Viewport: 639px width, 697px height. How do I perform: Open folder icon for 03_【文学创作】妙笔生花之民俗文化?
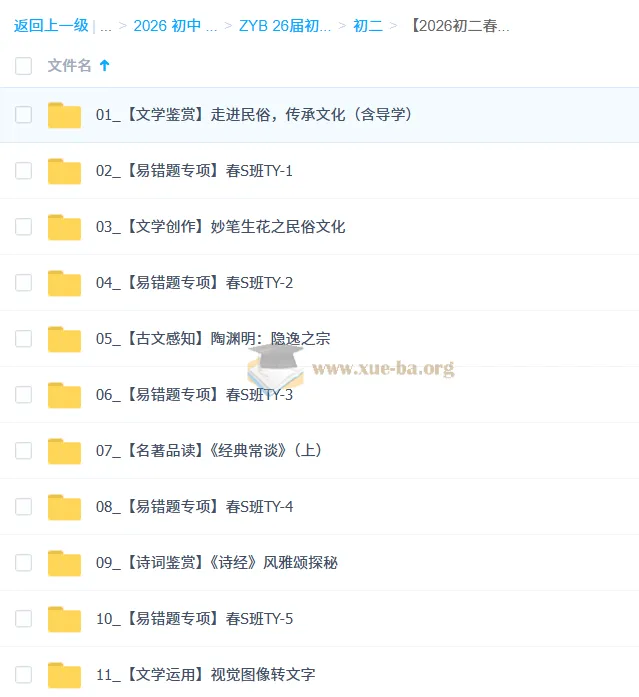[x=64, y=227]
